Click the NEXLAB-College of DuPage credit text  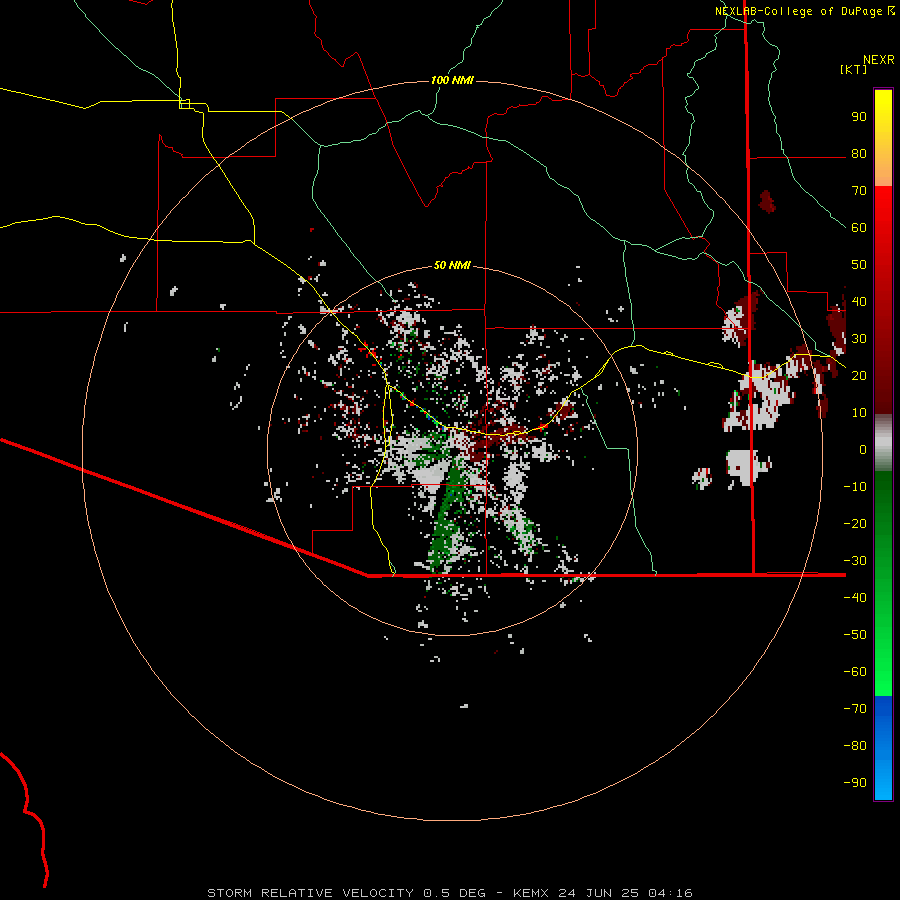click(x=798, y=11)
